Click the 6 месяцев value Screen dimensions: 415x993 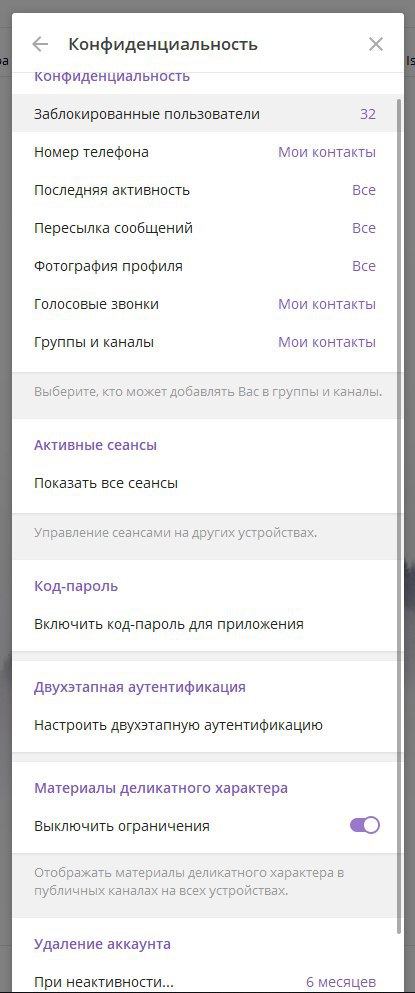(341, 982)
